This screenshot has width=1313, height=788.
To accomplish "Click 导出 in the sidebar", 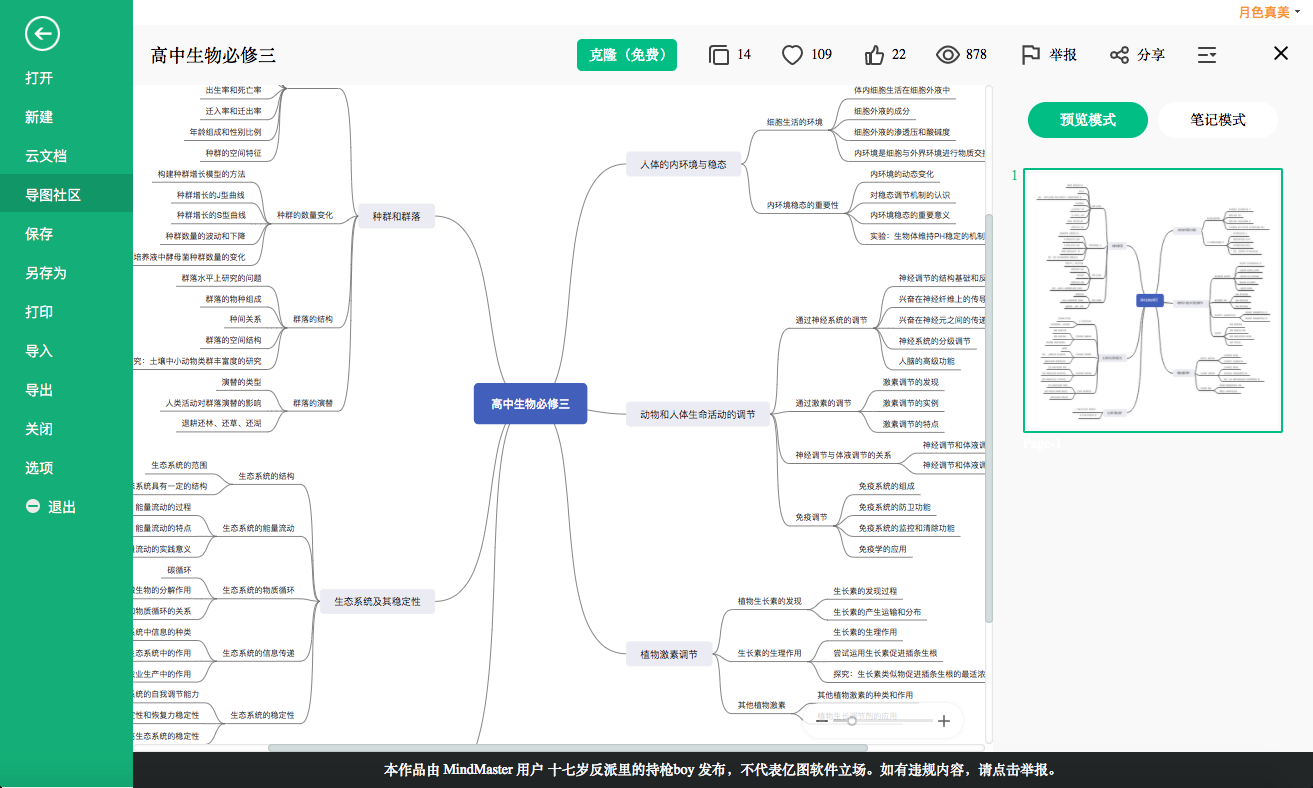I will [66, 390].
